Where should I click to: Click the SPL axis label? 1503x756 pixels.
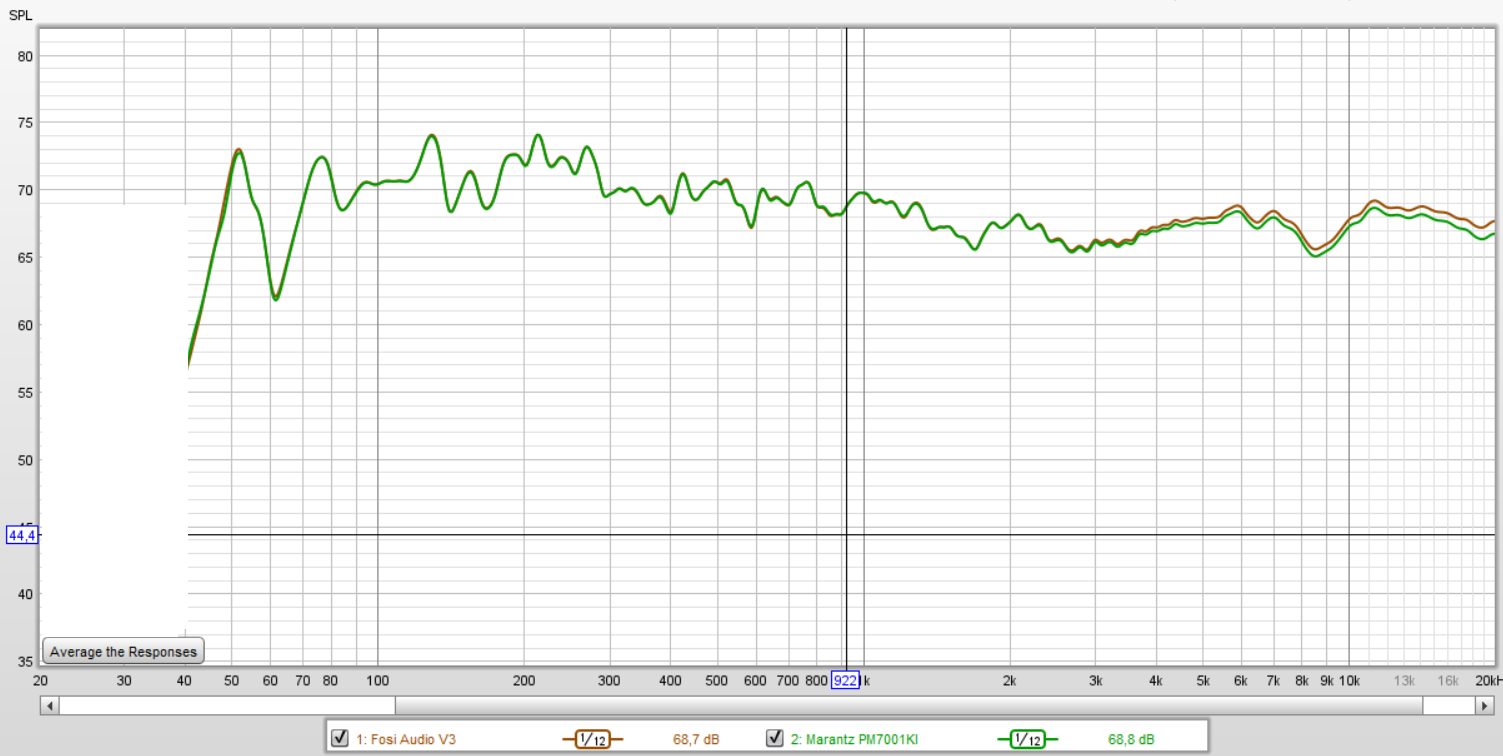tap(20, 15)
